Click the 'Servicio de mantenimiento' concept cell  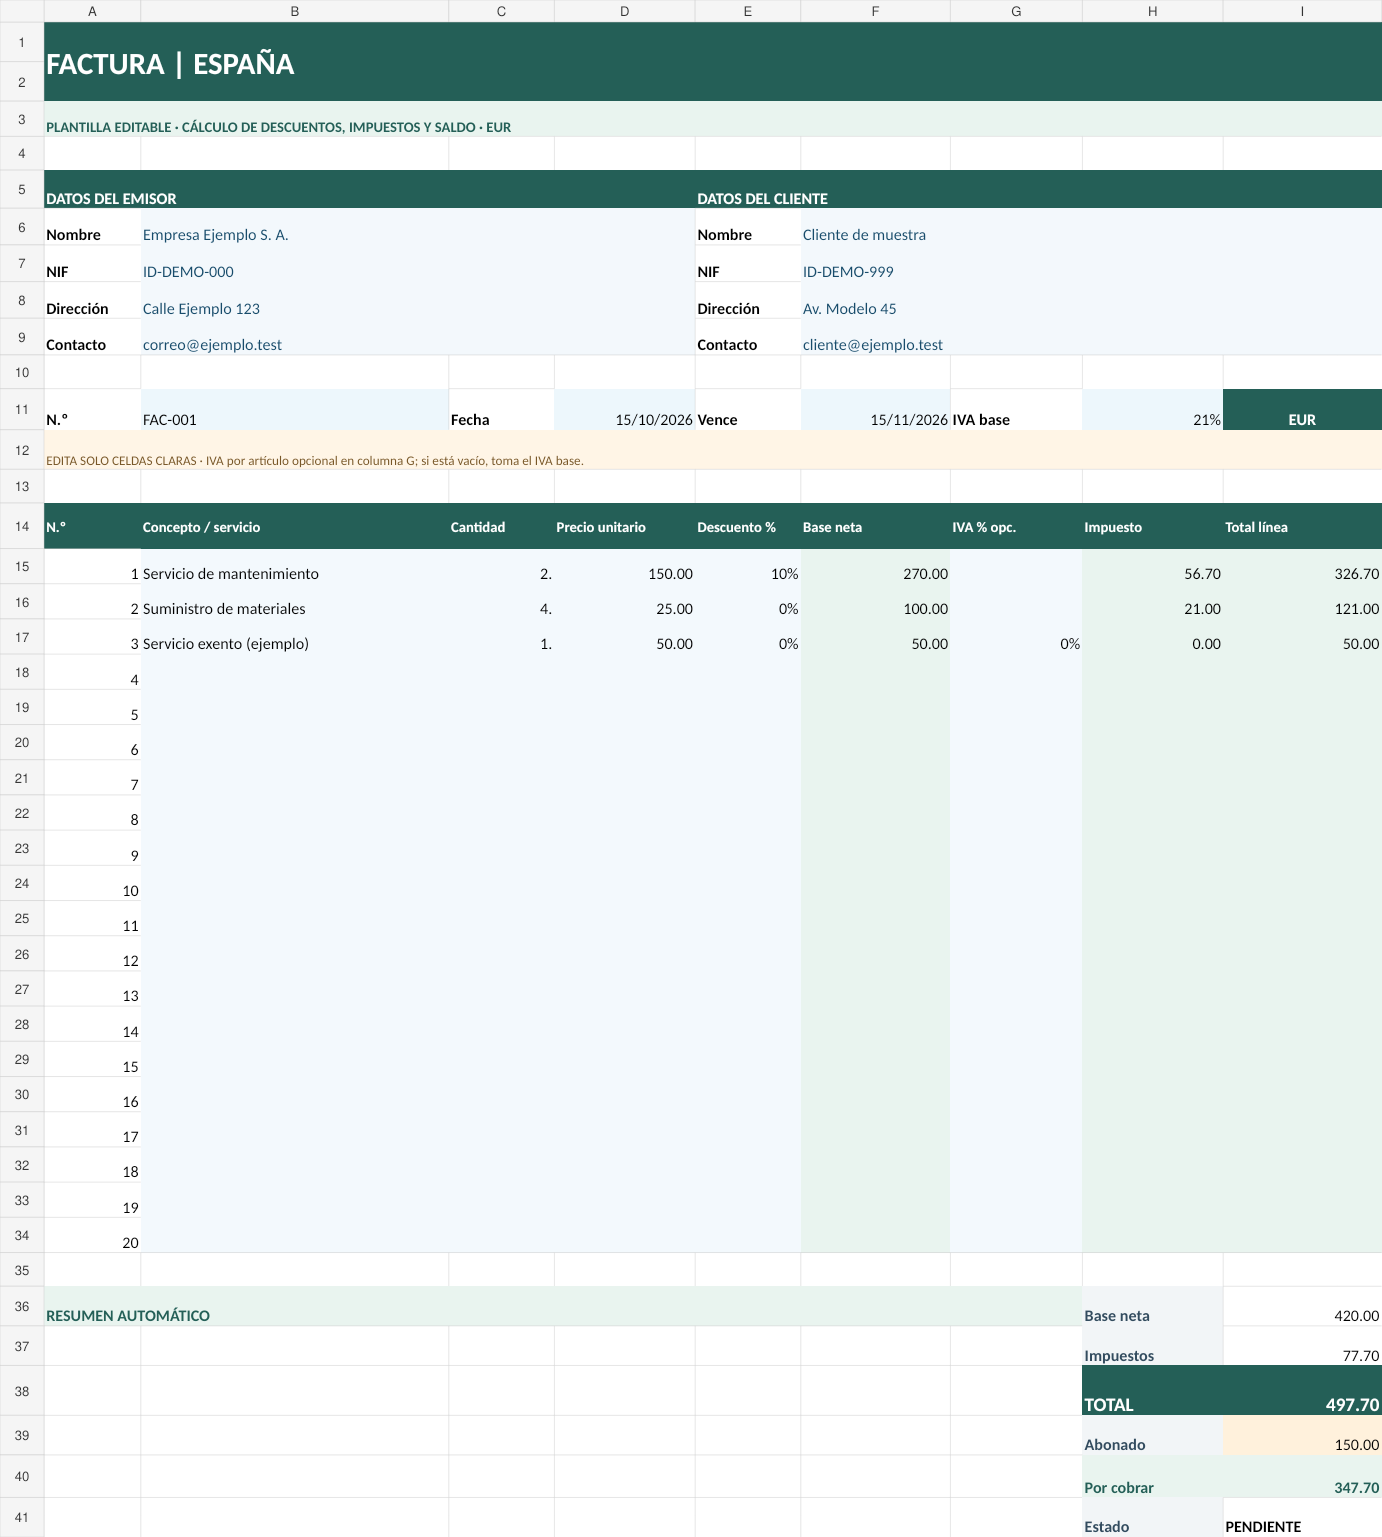click(x=295, y=567)
